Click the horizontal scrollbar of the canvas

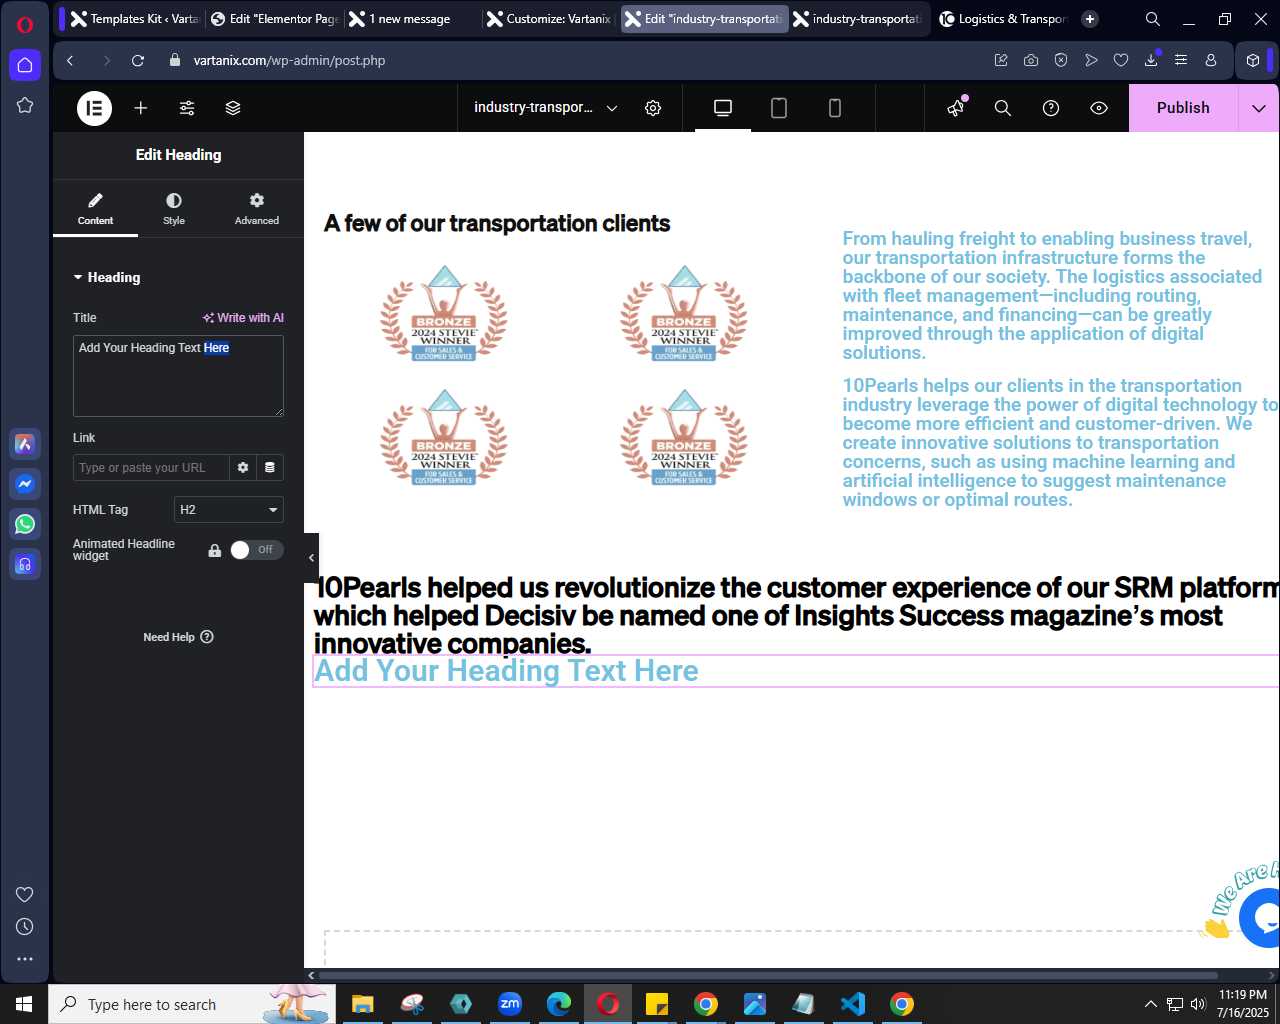click(x=768, y=975)
